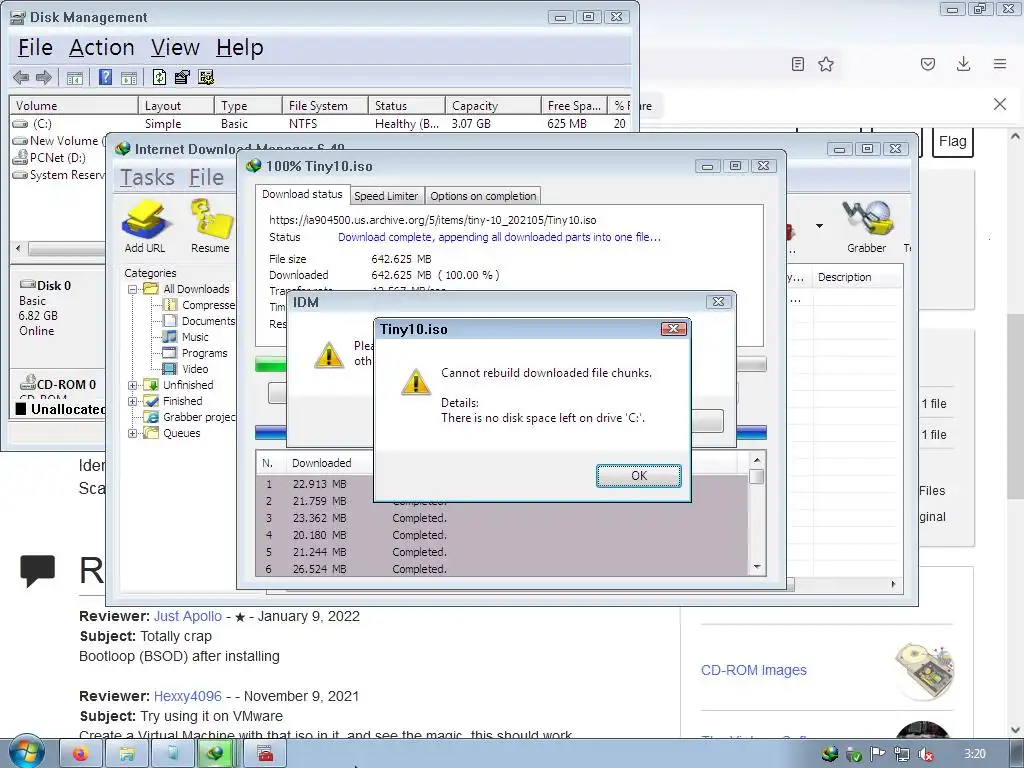Viewport: 1024px width, 768px height.
Task: Open Action menu in Disk Management
Action: (x=102, y=48)
